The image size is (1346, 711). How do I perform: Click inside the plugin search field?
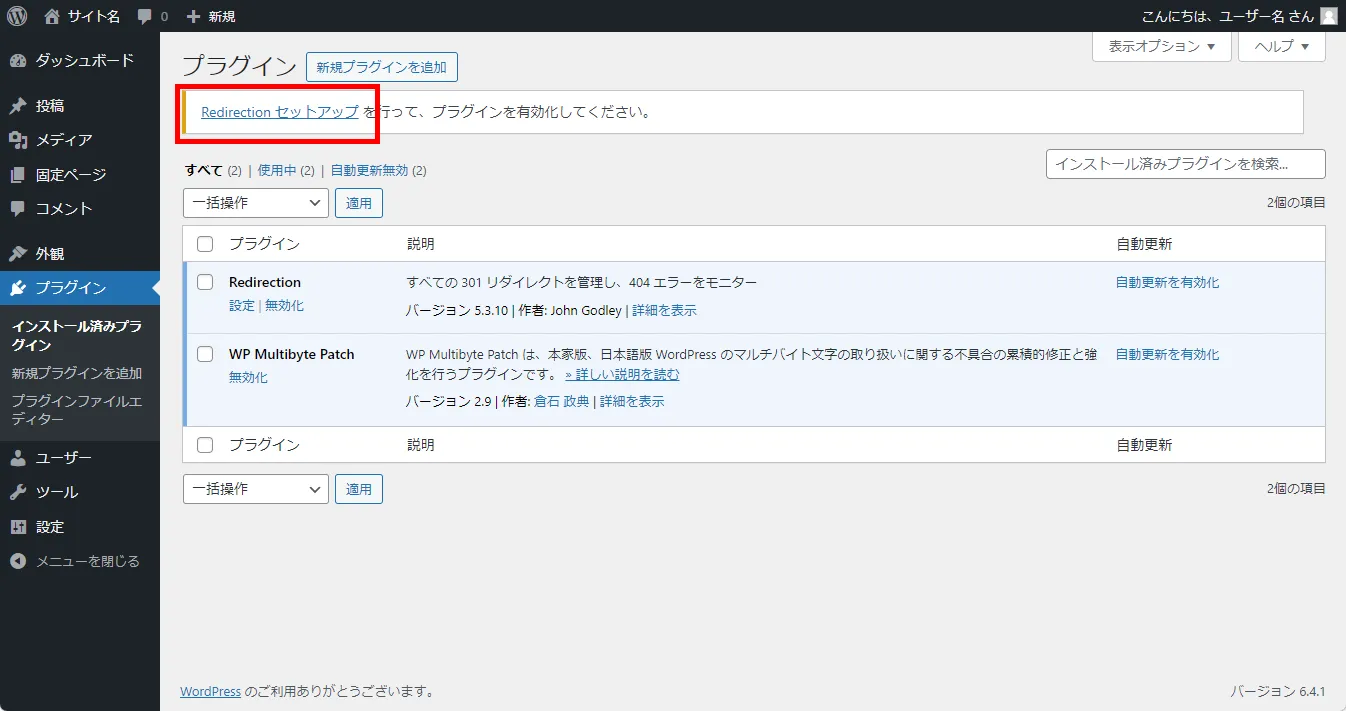coord(1185,163)
